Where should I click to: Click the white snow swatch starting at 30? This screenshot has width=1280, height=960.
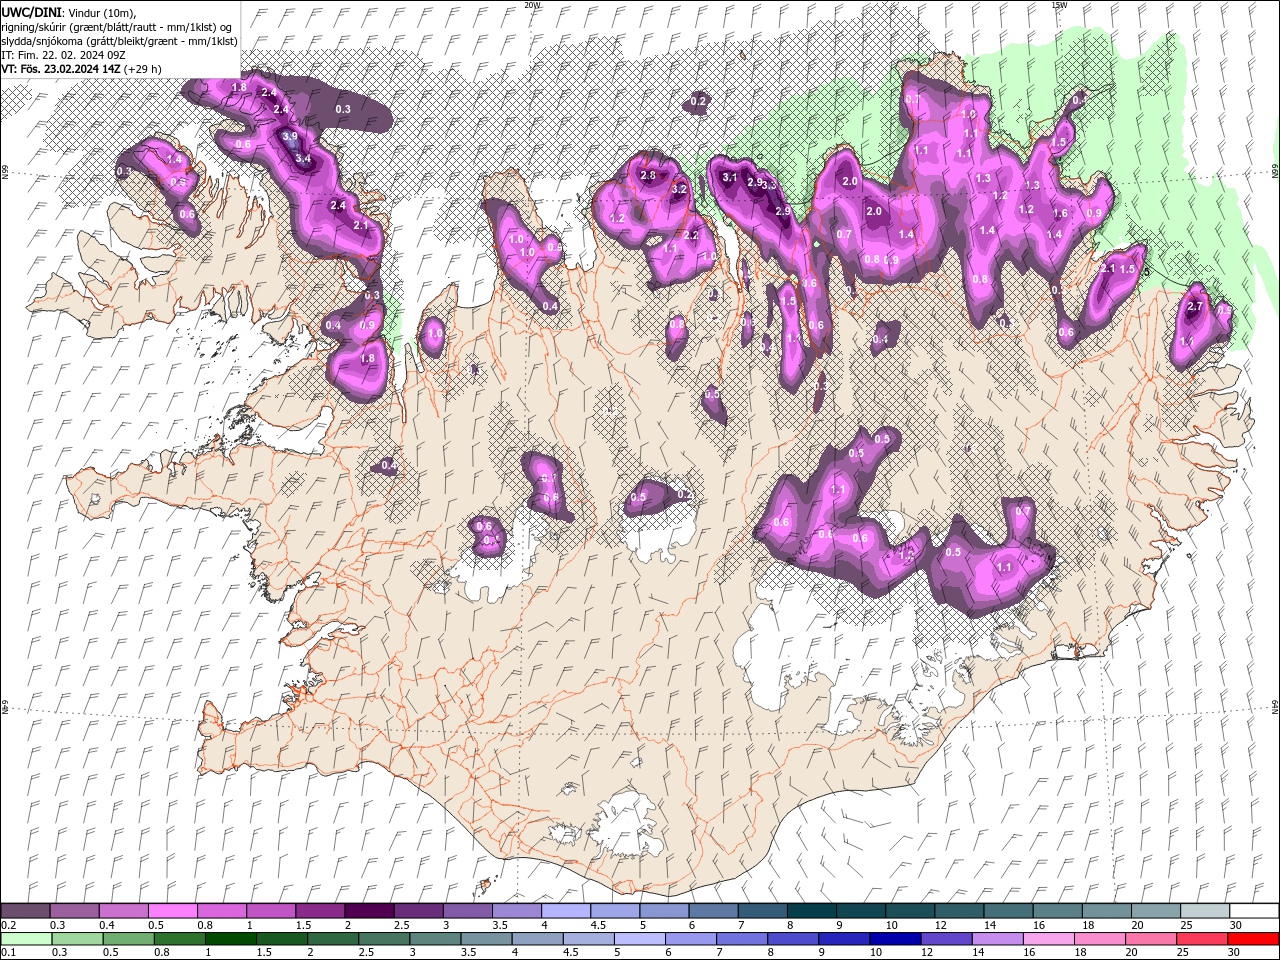1253,911
